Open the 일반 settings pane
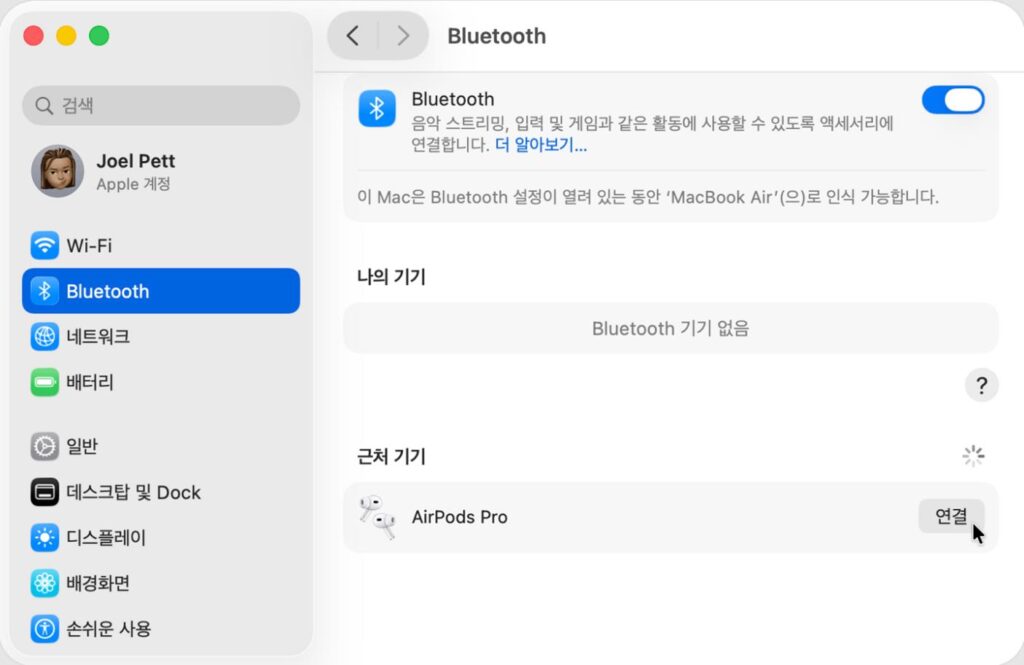Viewport: 1024px width, 665px height. (x=161, y=446)
